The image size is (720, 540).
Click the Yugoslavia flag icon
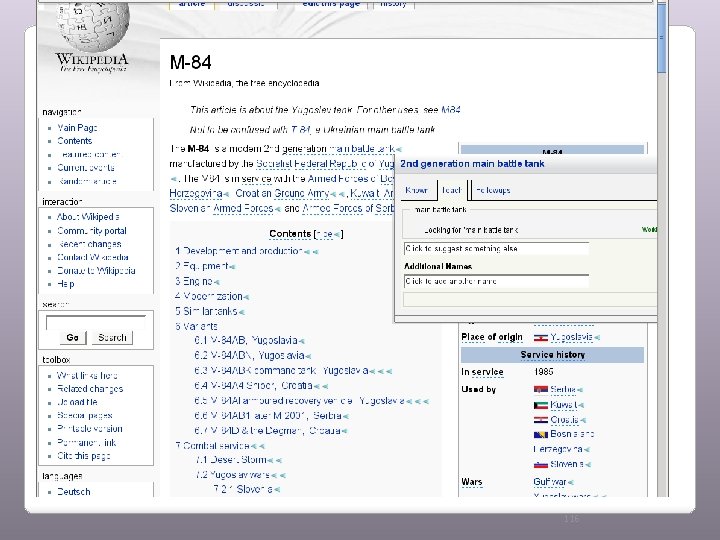[x=540, y=338]
